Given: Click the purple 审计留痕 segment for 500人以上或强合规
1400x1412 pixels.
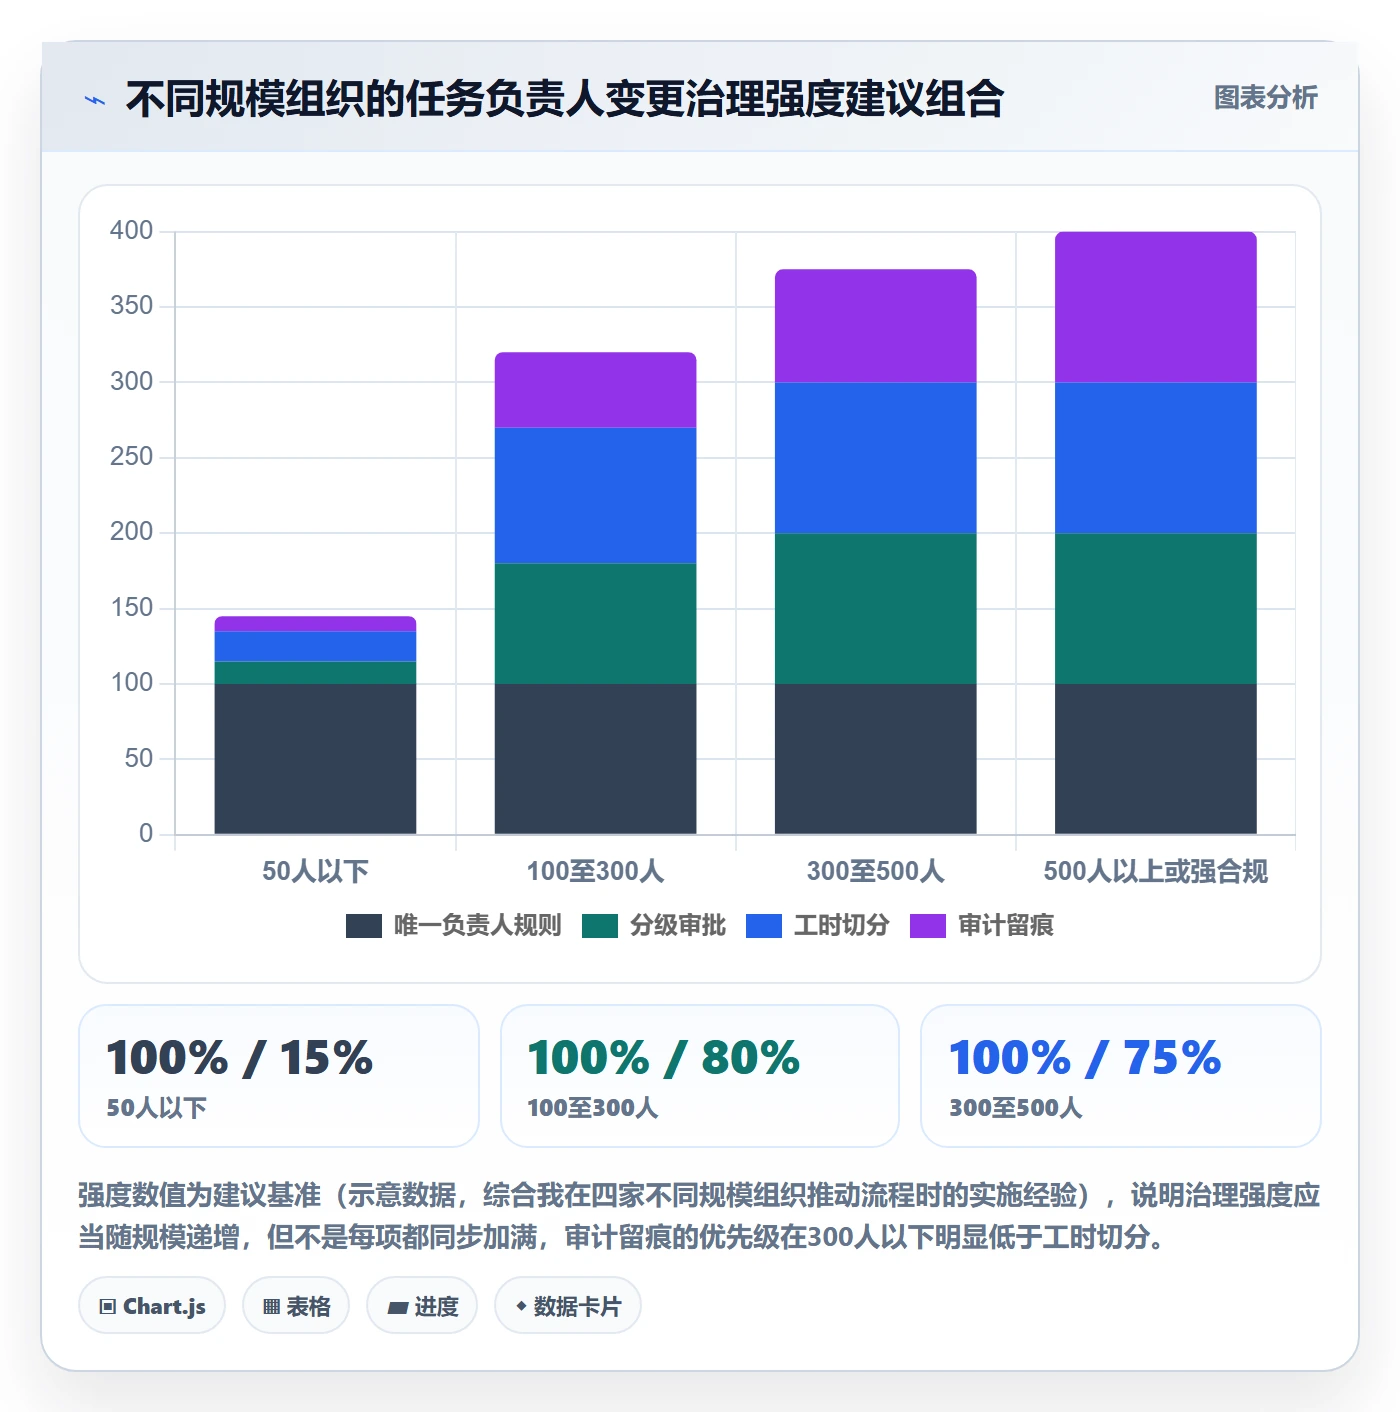Looking at the screenshot, I should click(x=1156, y=307).
